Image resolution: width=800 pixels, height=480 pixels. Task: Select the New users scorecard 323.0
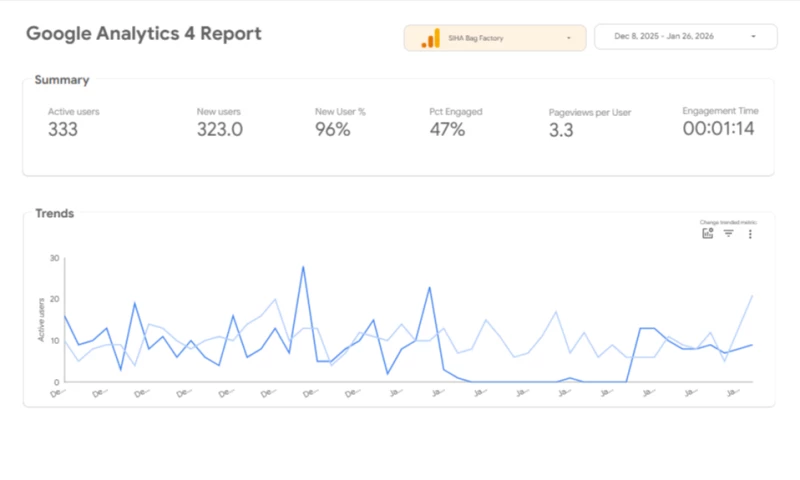219,129
